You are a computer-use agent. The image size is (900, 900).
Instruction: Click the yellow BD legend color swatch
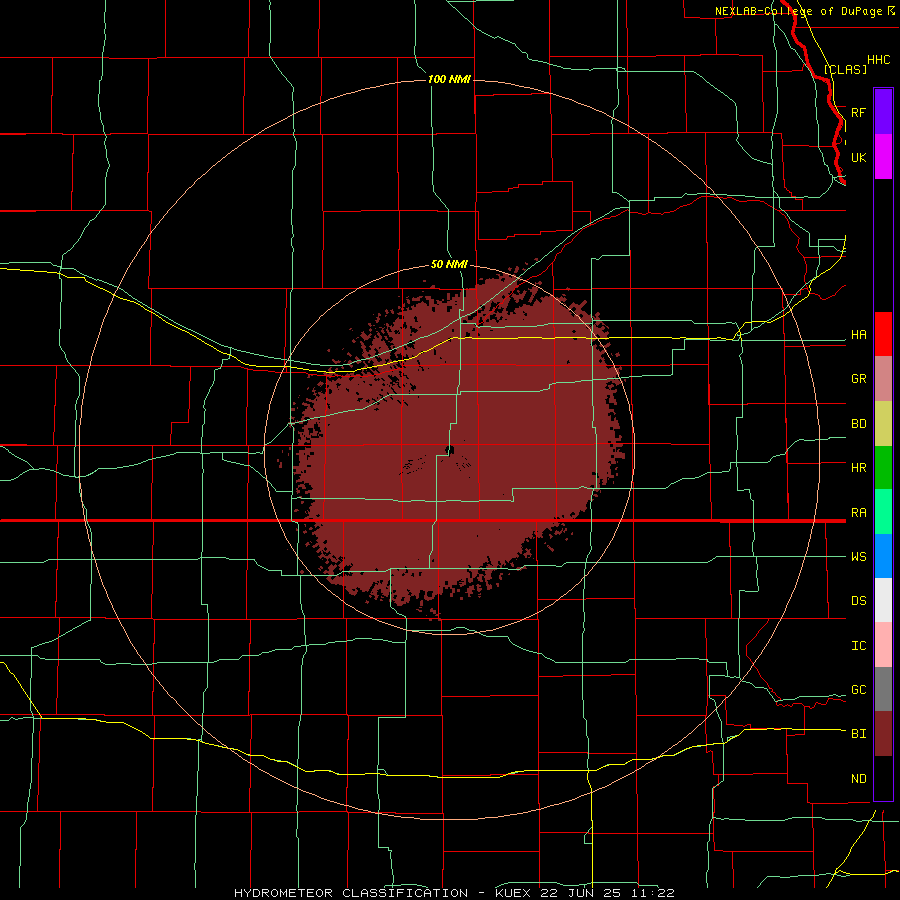coord(883,424)
